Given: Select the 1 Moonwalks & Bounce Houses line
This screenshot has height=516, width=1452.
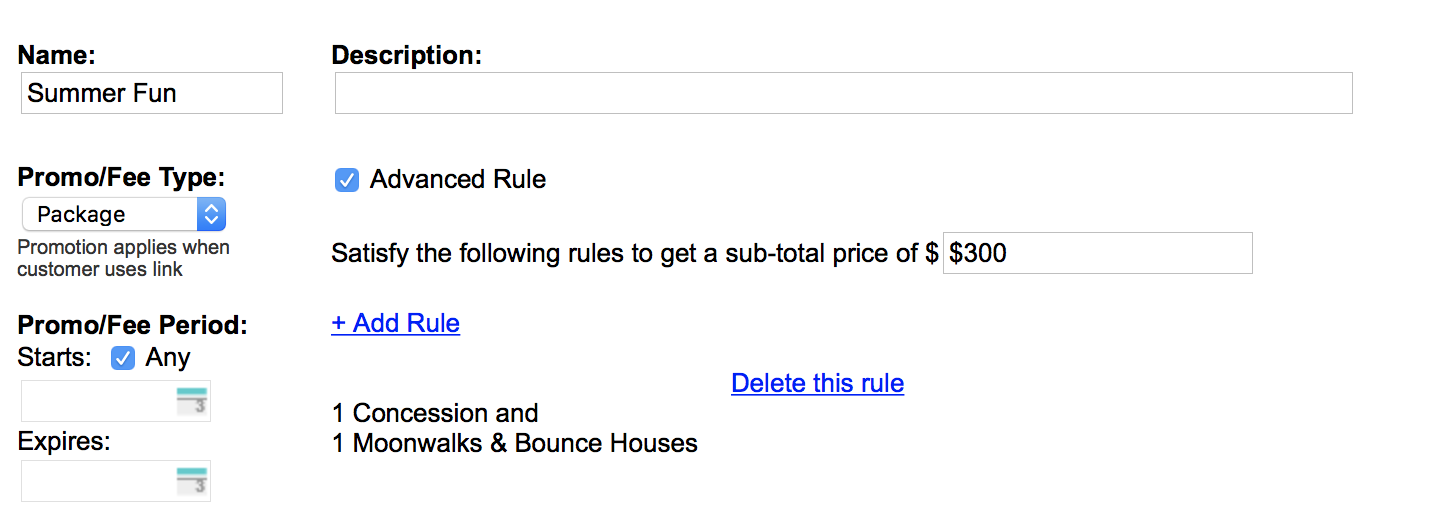Looking at the screenshot, I should point(515,443).
